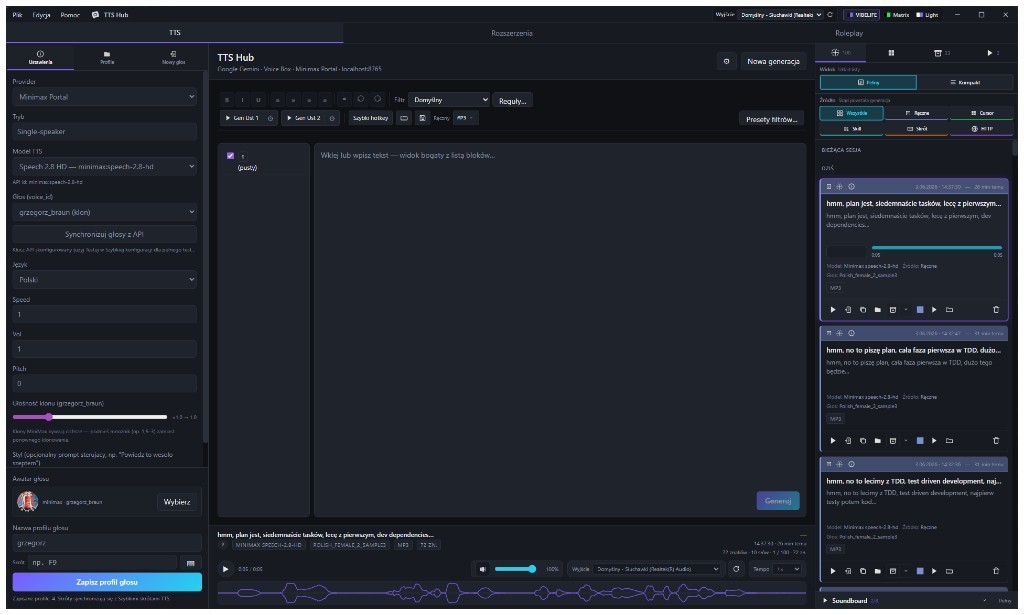The image size is (1024, 615).
Task: Toggle the Light theme option
Action: point(927,14)
